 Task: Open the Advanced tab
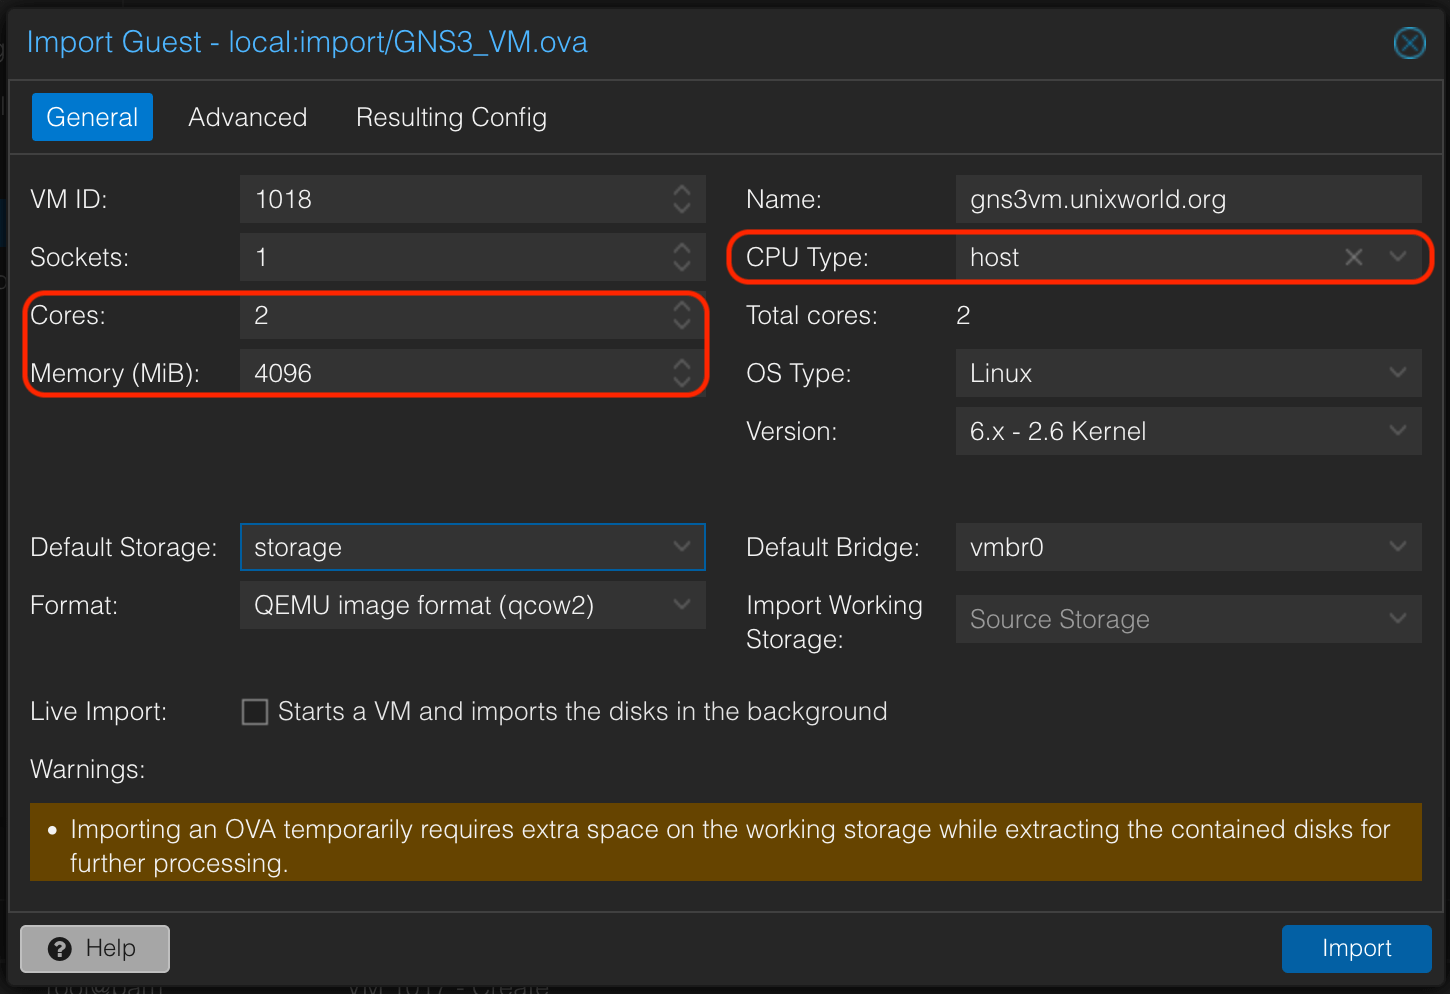248,117
